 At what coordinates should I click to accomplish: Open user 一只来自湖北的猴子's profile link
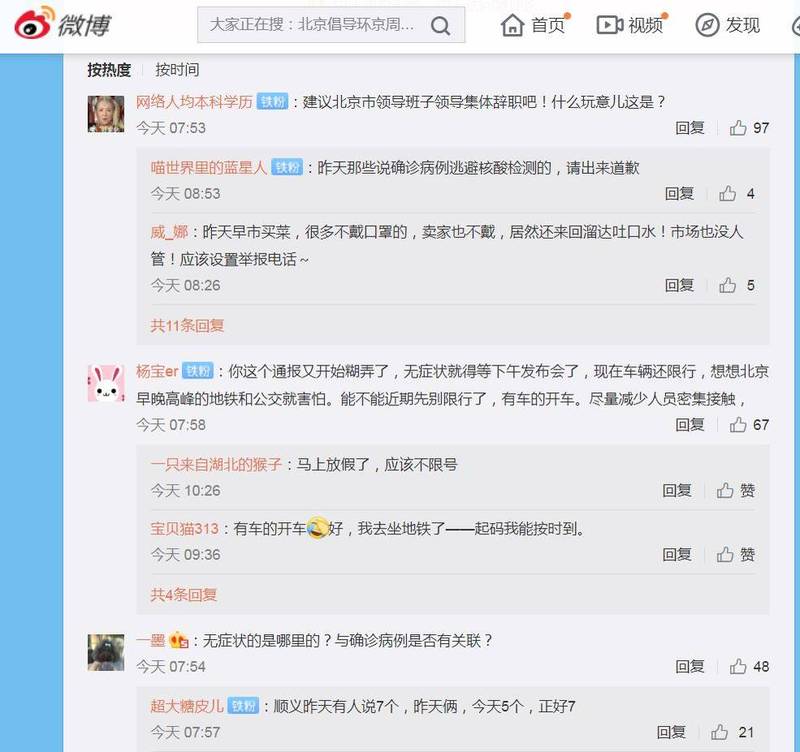(216, 465)
